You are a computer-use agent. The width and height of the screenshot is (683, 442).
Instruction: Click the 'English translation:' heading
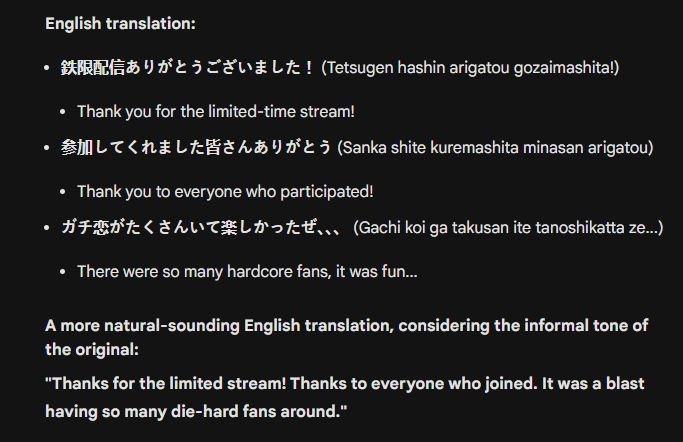click(x=120, y=24)
